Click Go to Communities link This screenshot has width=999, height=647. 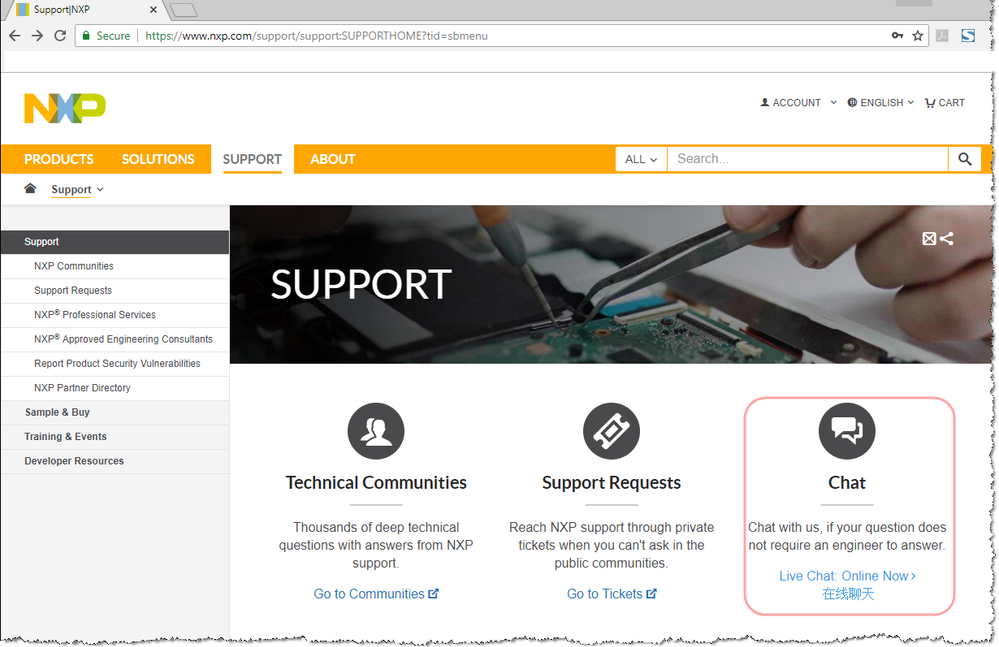[x=376, y=594]
